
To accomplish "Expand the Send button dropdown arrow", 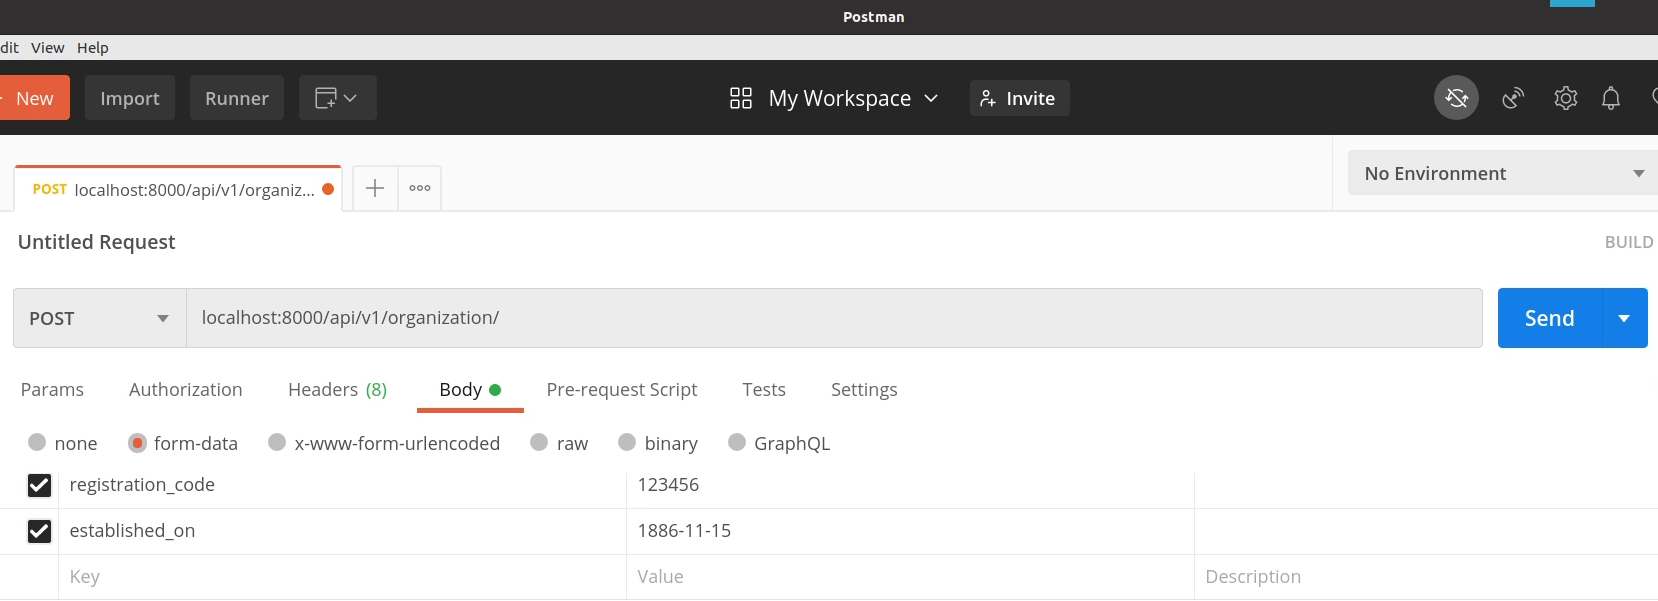I will 1624,318.
